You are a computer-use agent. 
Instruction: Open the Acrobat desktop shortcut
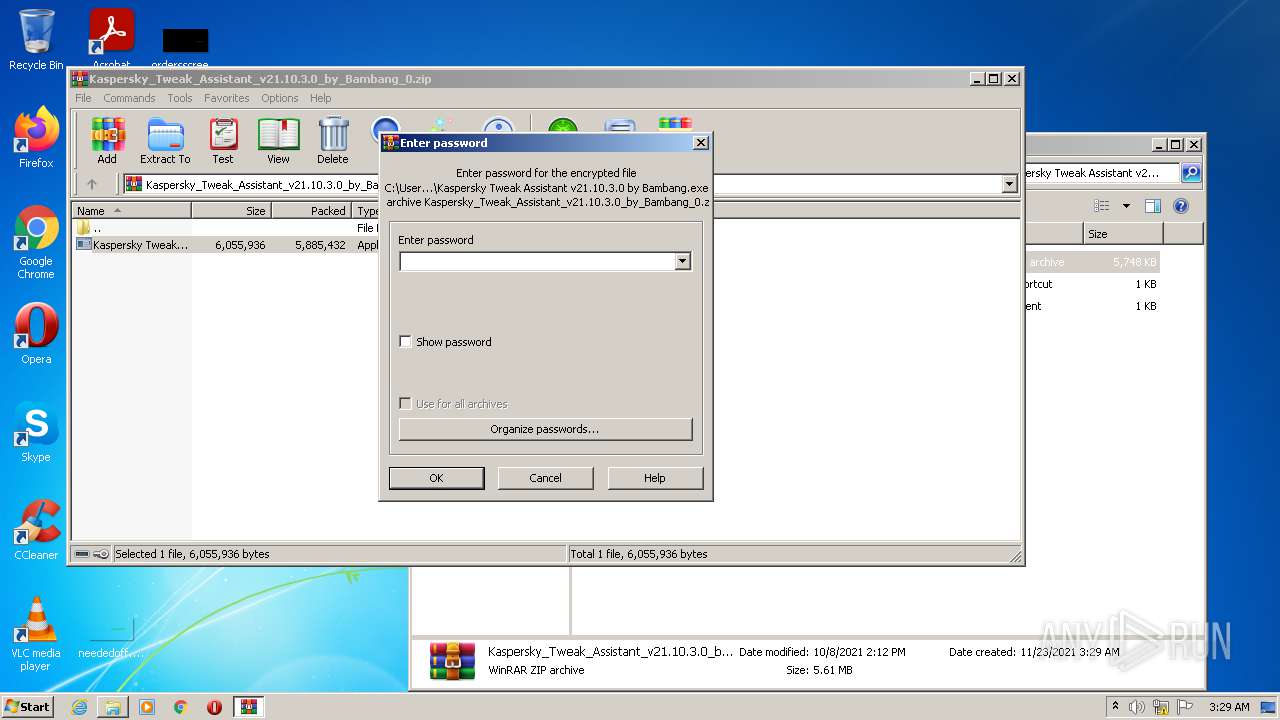point(112,38)
